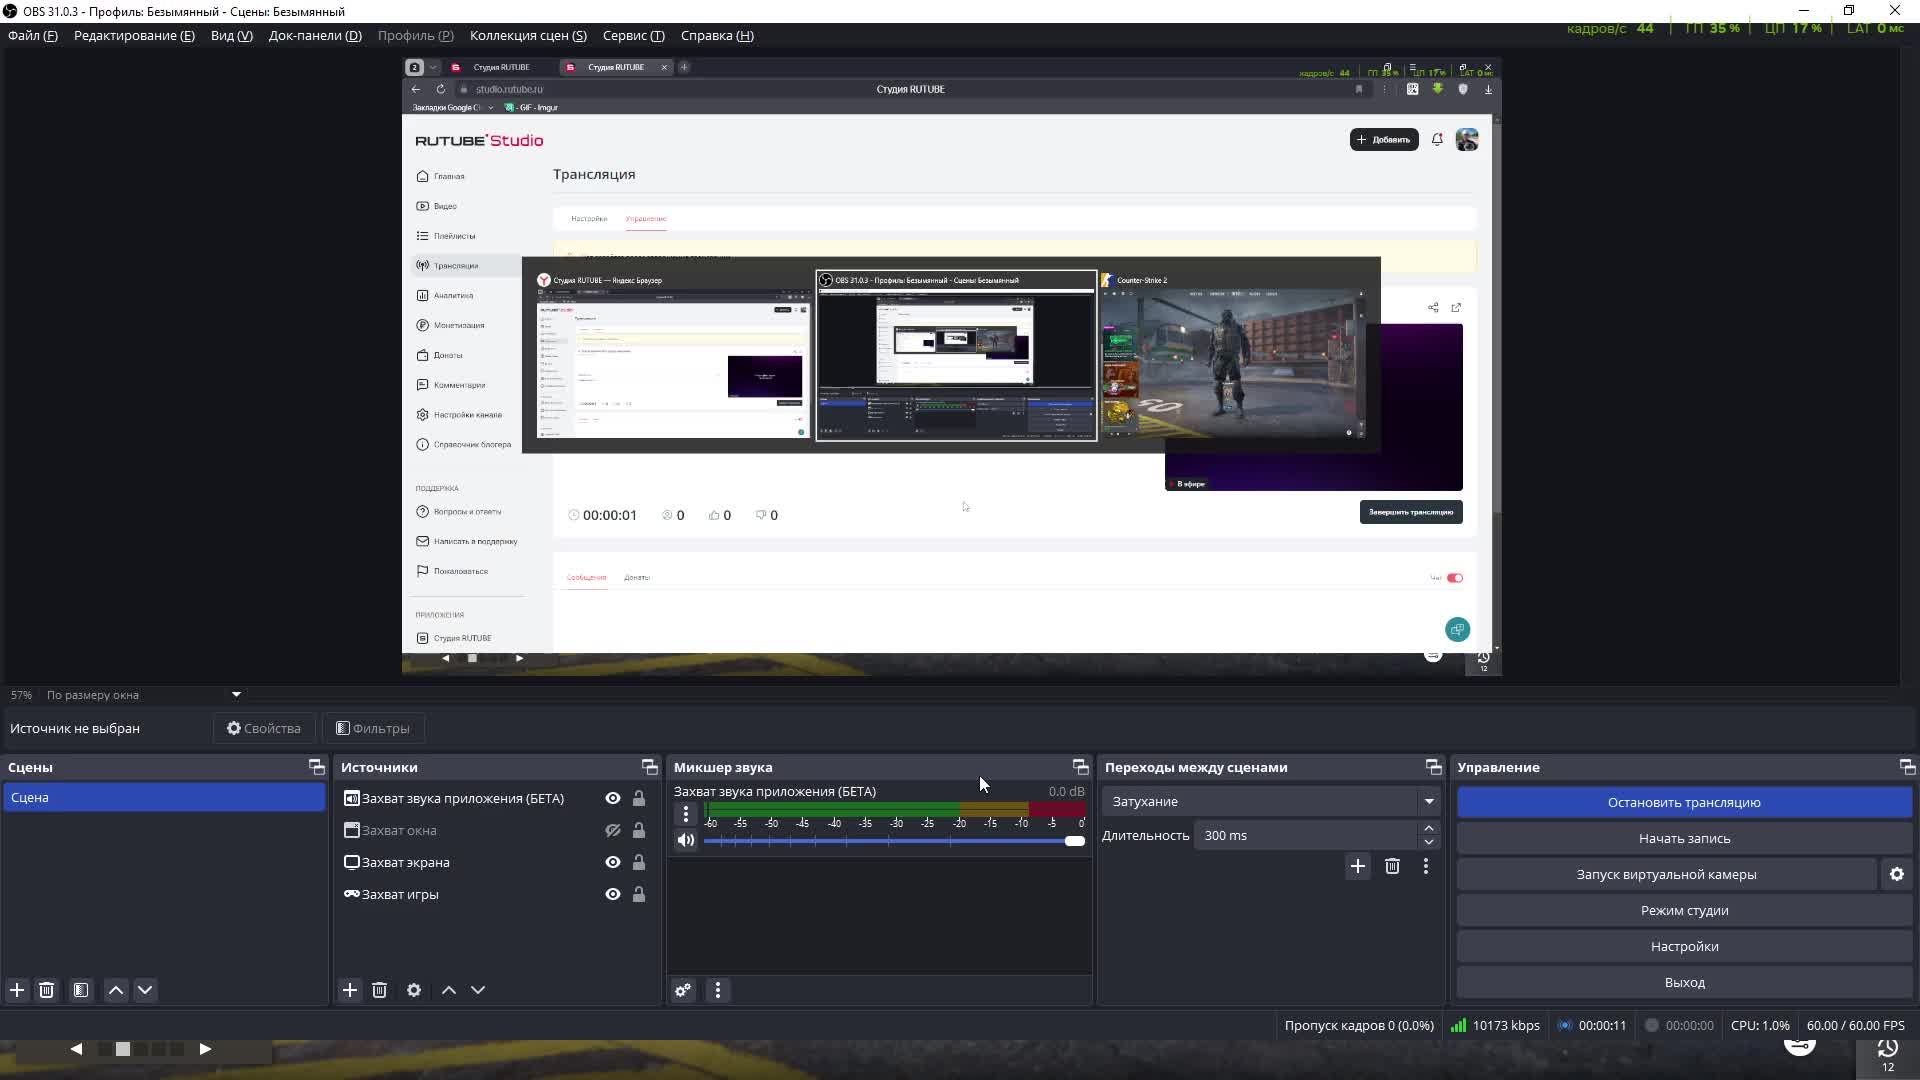1920x1080 pixels.
Task: Move source up arrow in Sources panel
Action: point(449,990)
